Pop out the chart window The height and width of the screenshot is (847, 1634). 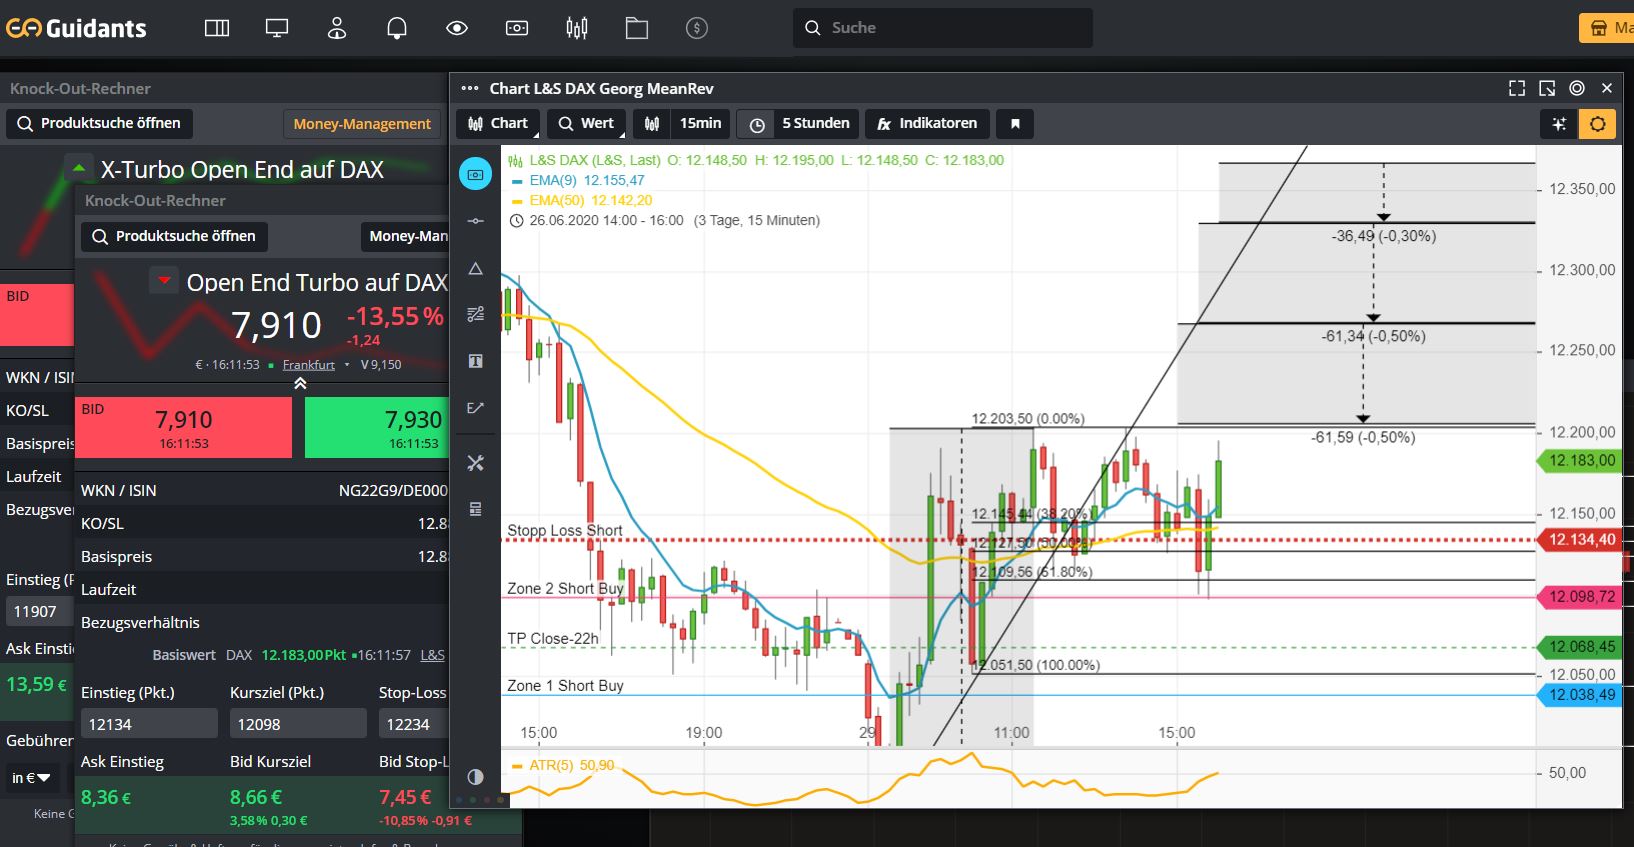(1547, 88)
